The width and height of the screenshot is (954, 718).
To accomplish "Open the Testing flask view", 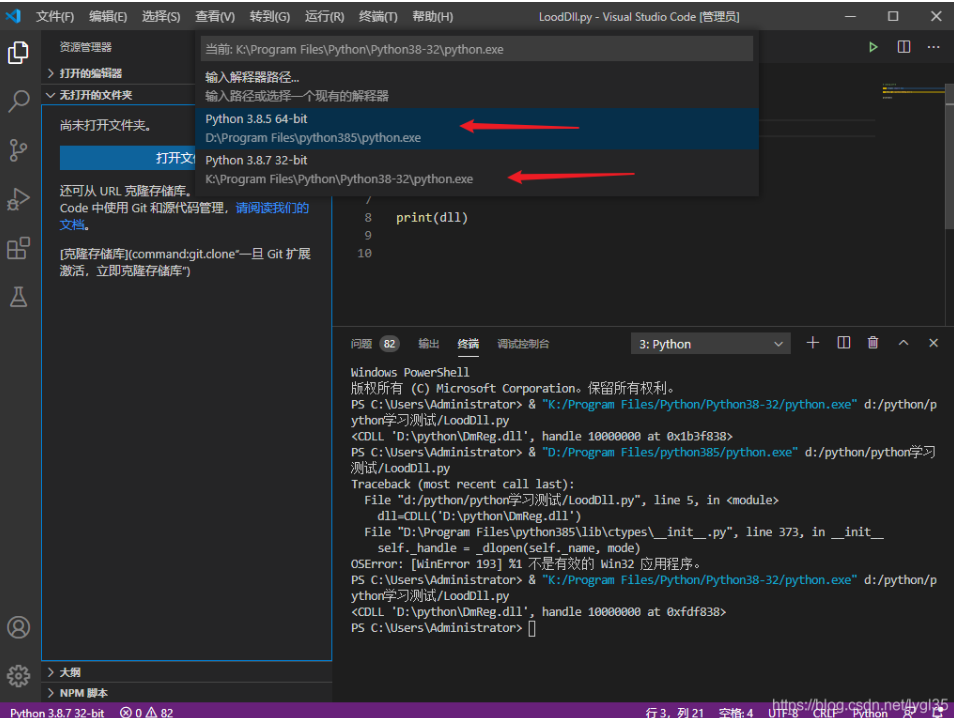I will pos(18,297).
